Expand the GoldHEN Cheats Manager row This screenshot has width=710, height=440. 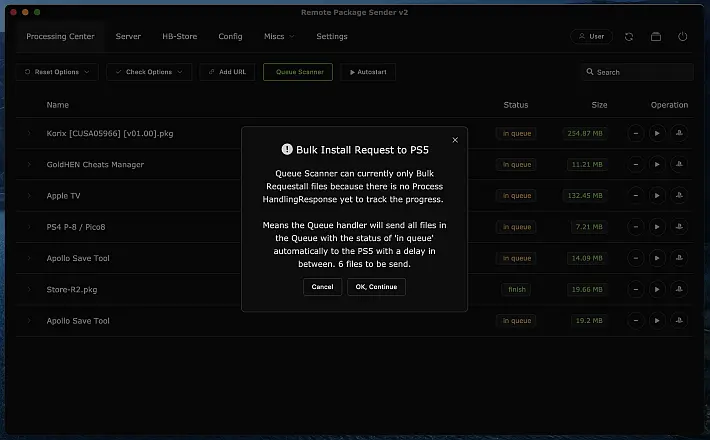[29, 165]
